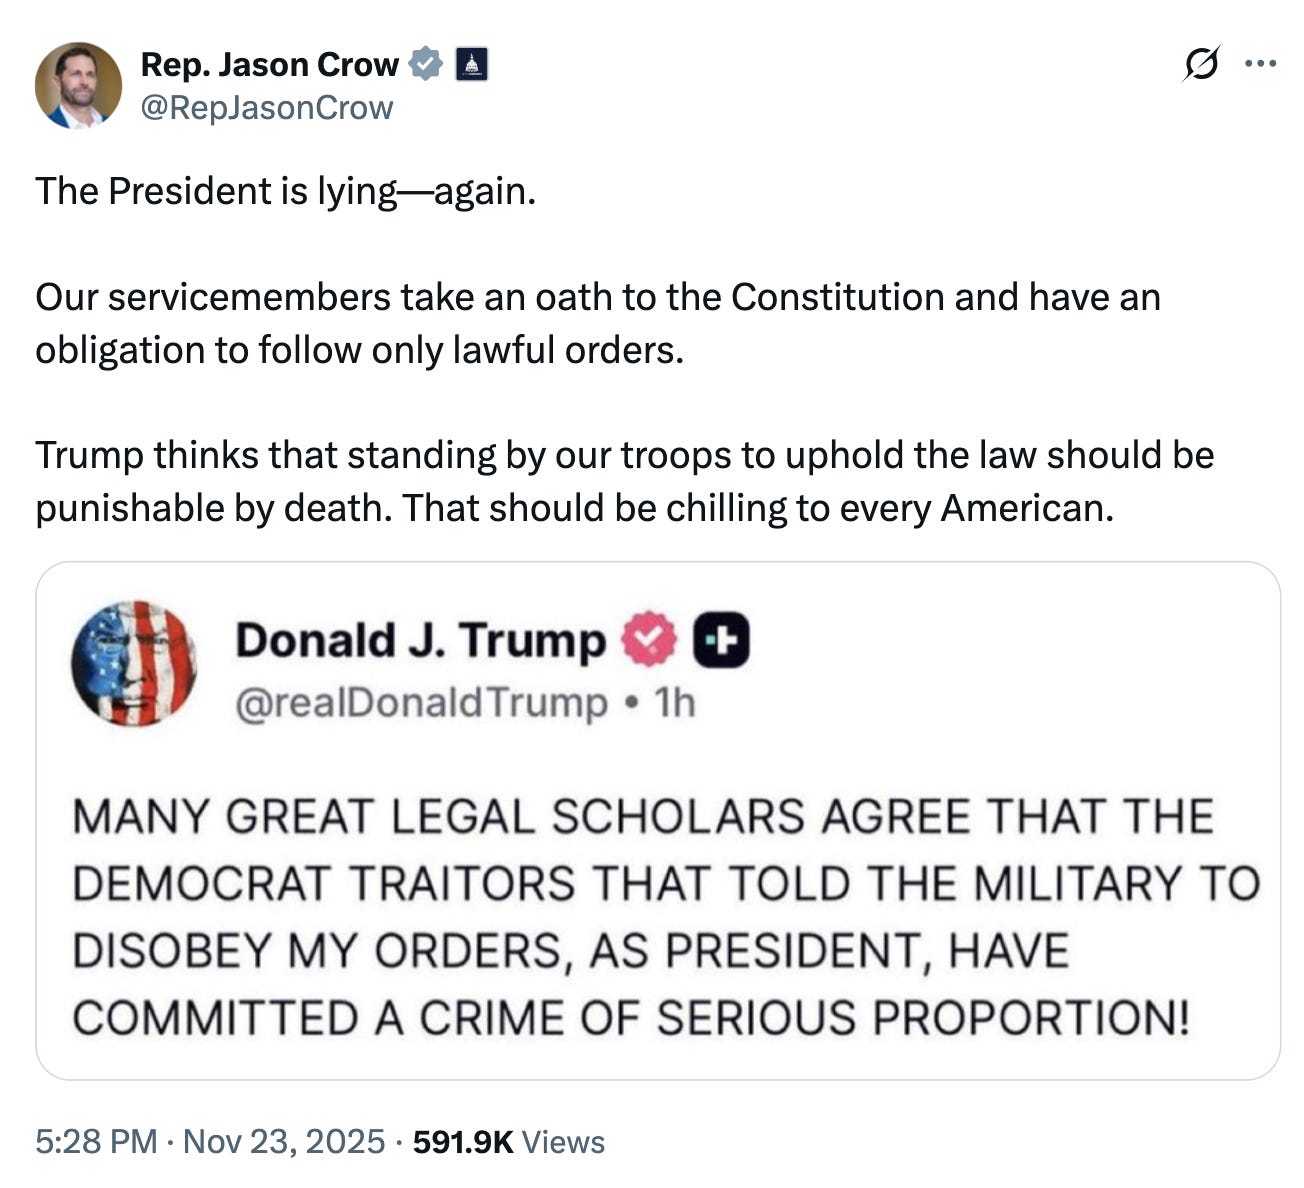Screen dimensions: 1304x1188
Task: Click the Rep. Jason Crow display name
Action: pyautogui.click(x=269, y=64)
